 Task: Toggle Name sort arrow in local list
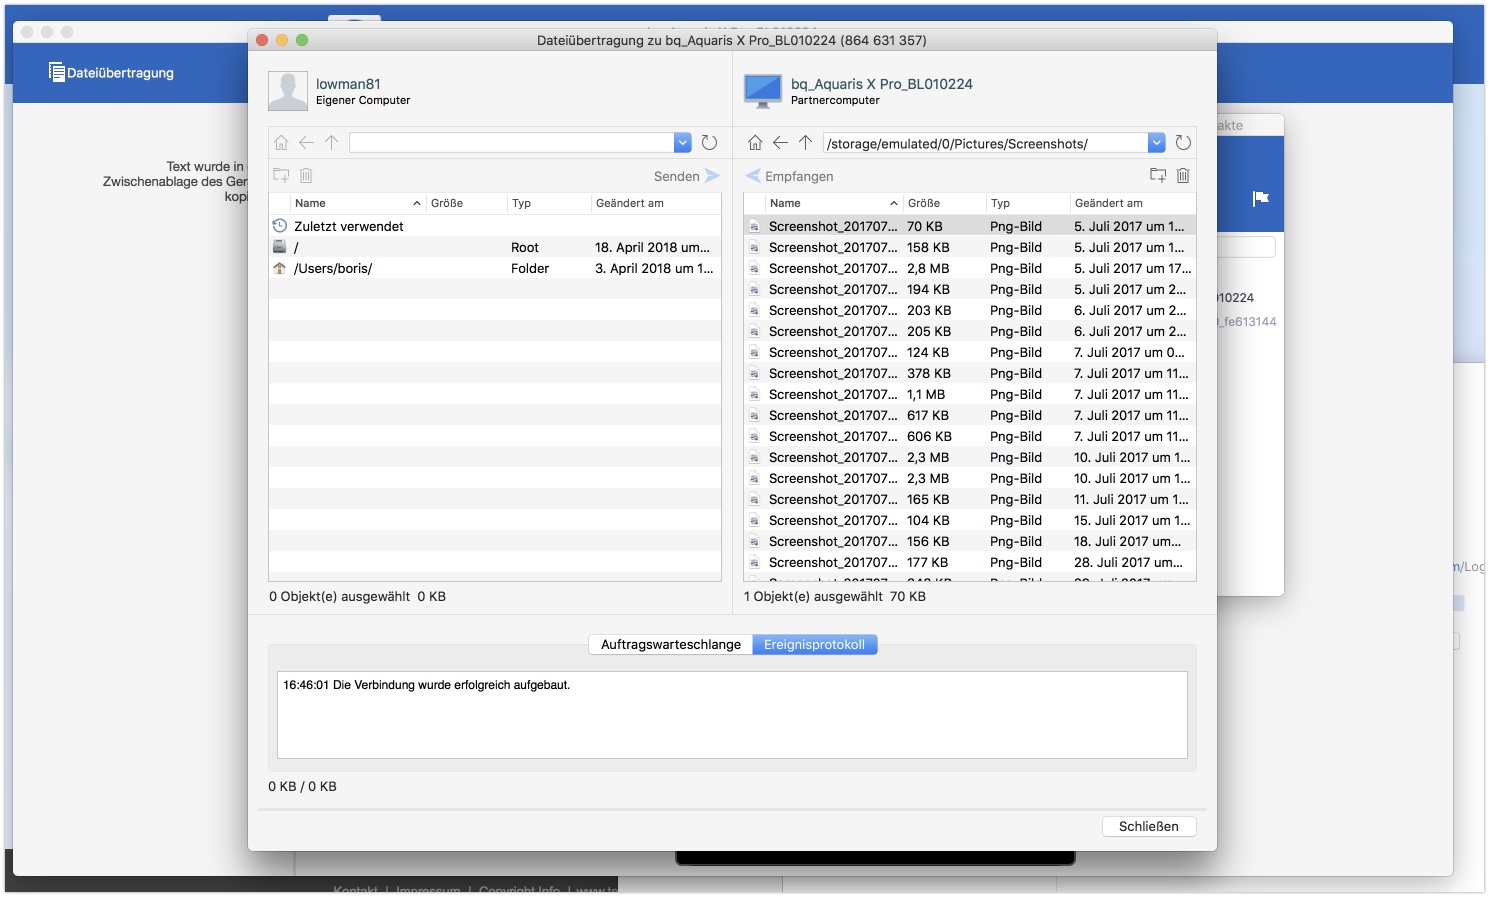coord(417,203)
